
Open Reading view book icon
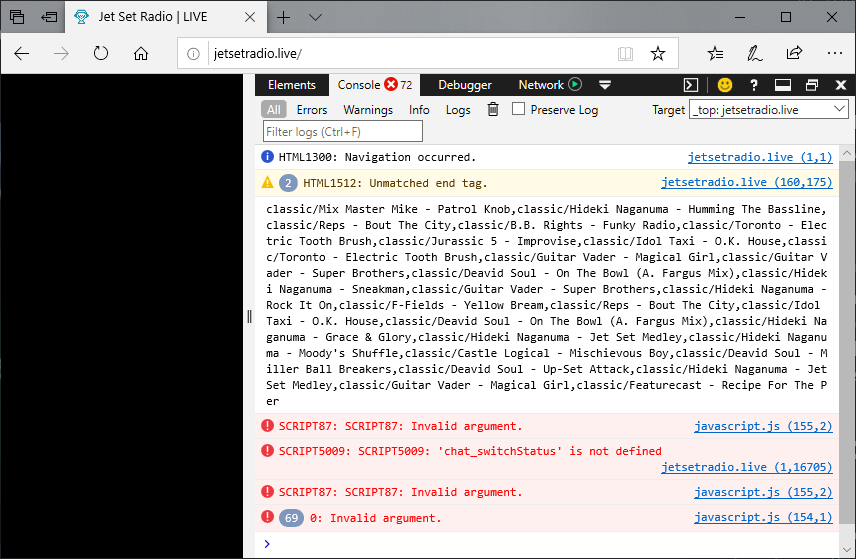[x=626, y=53]
